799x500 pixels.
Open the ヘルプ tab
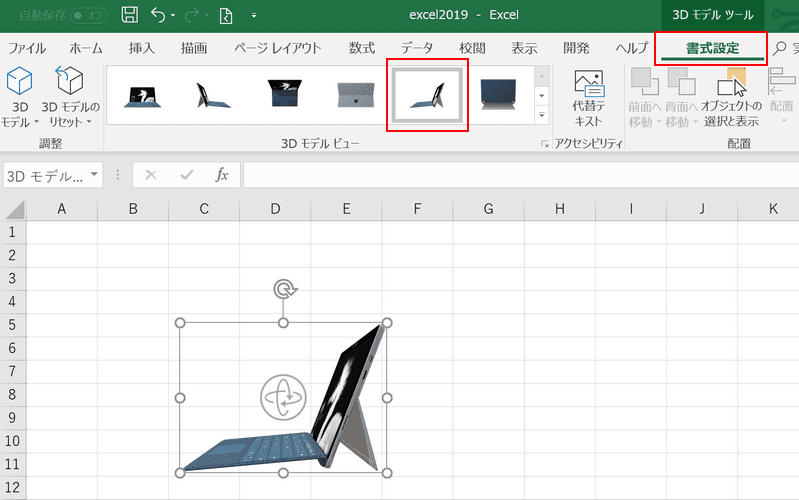click(x=631, y=48)
